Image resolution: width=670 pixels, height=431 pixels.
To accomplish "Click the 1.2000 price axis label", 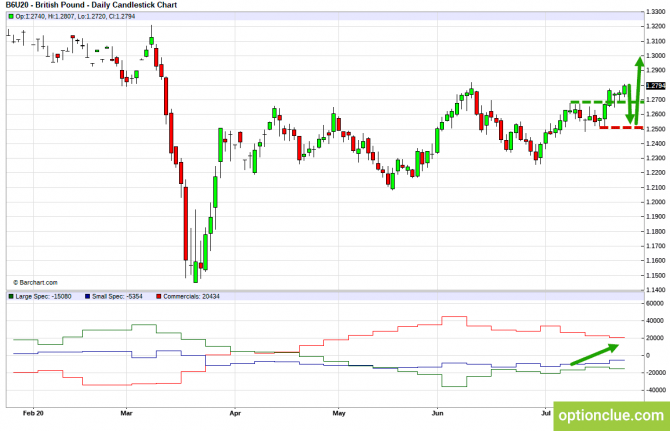I will coord(655,202).
